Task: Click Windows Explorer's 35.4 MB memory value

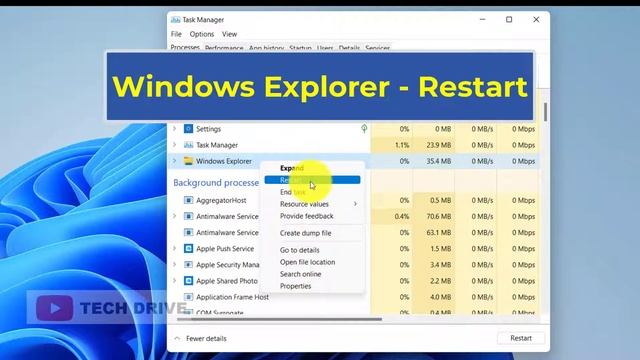Action: coord(438,161)
